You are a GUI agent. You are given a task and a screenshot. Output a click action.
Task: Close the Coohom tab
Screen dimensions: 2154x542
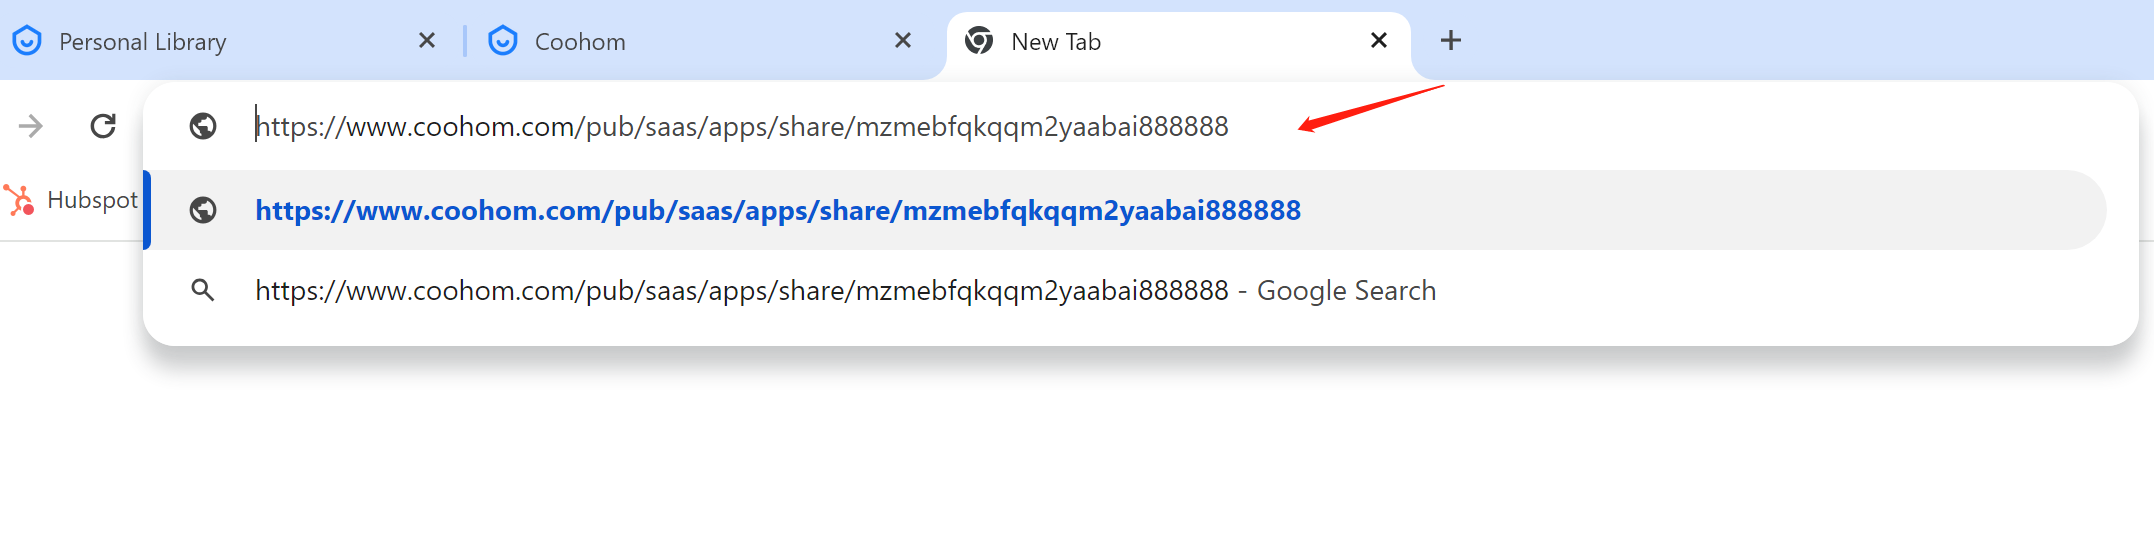[x=903, y=41]
